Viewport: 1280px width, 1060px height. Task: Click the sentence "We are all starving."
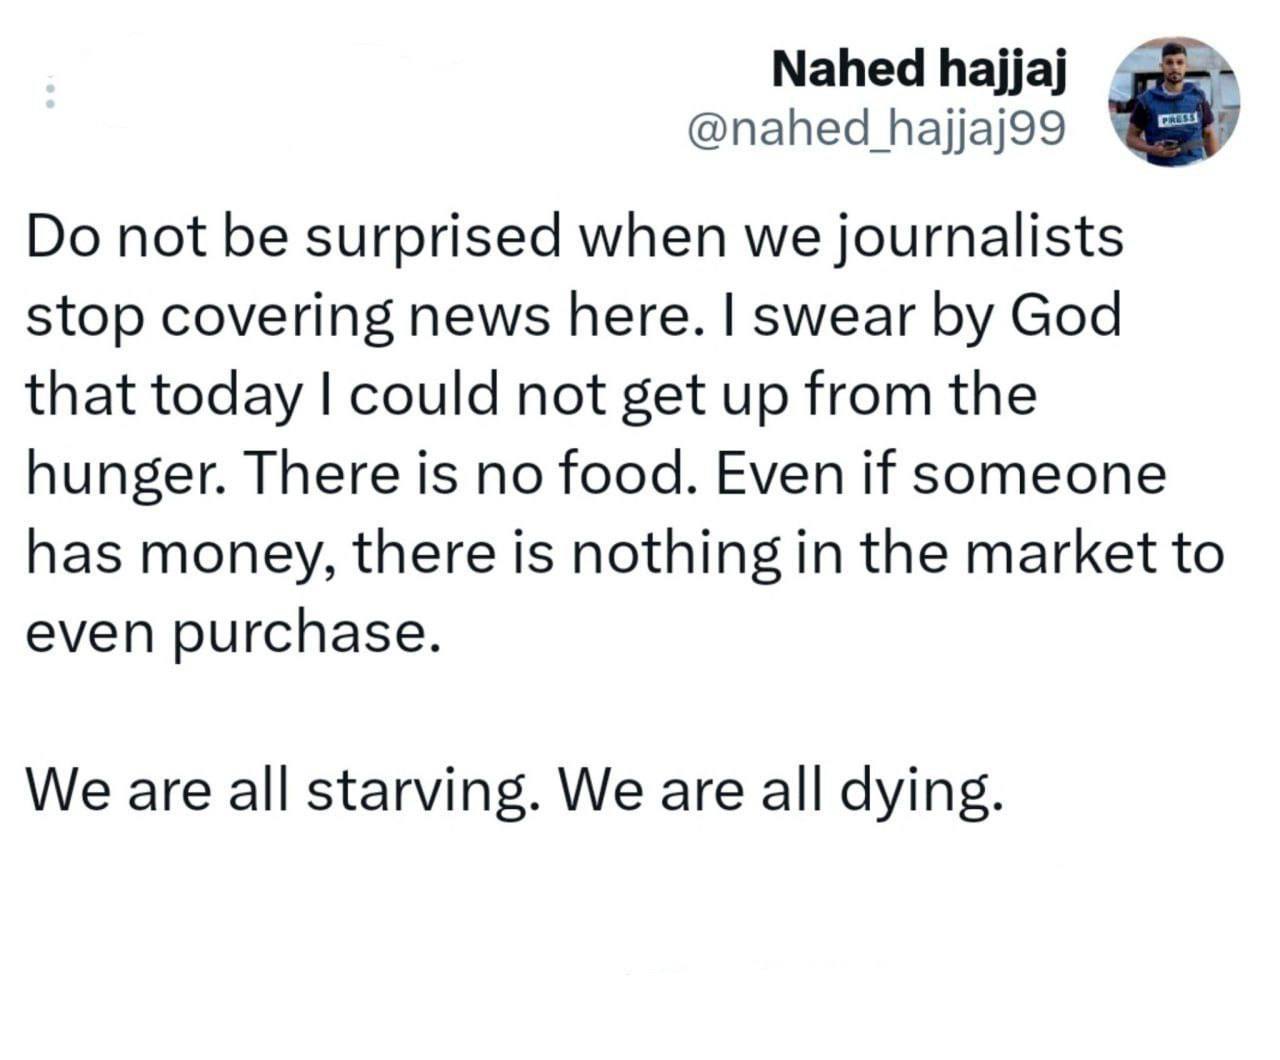[278, 791]
